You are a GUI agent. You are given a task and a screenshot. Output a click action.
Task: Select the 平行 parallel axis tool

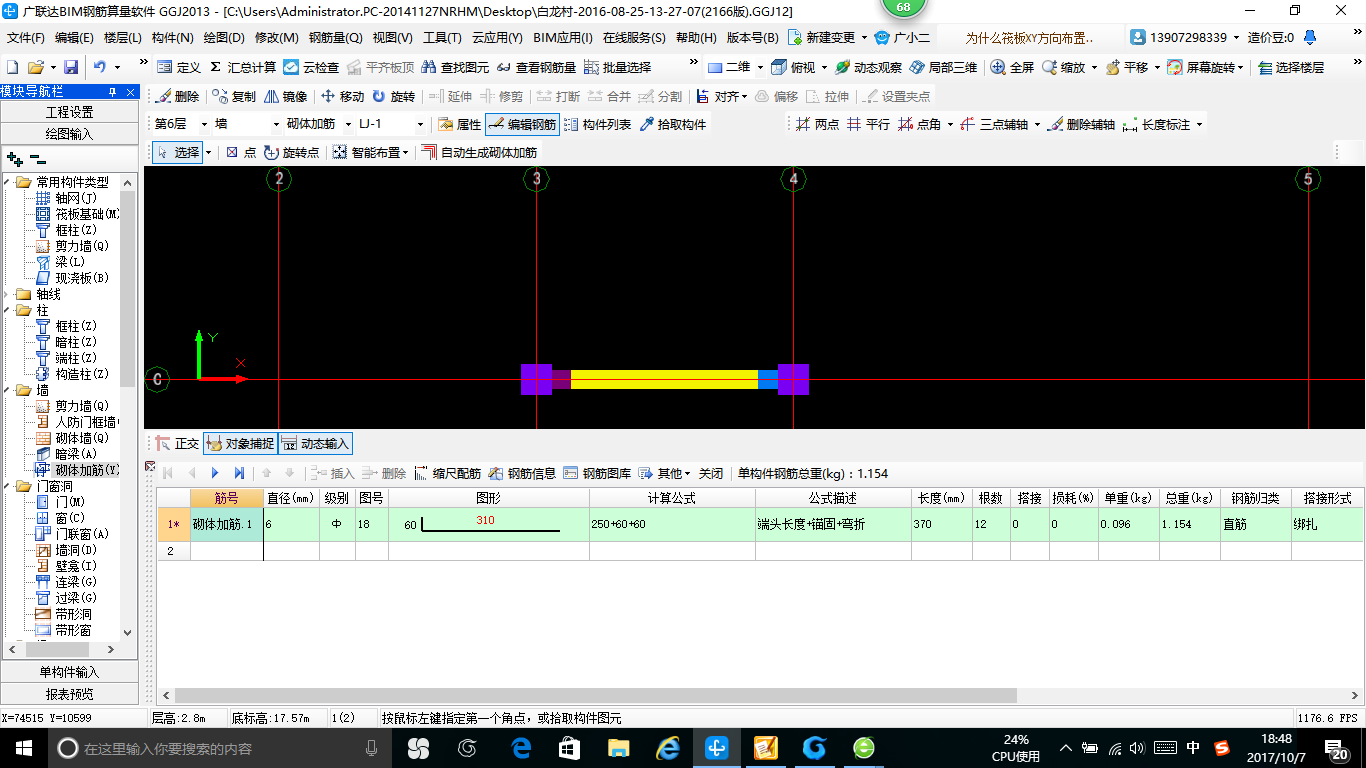tap(868, 125)
